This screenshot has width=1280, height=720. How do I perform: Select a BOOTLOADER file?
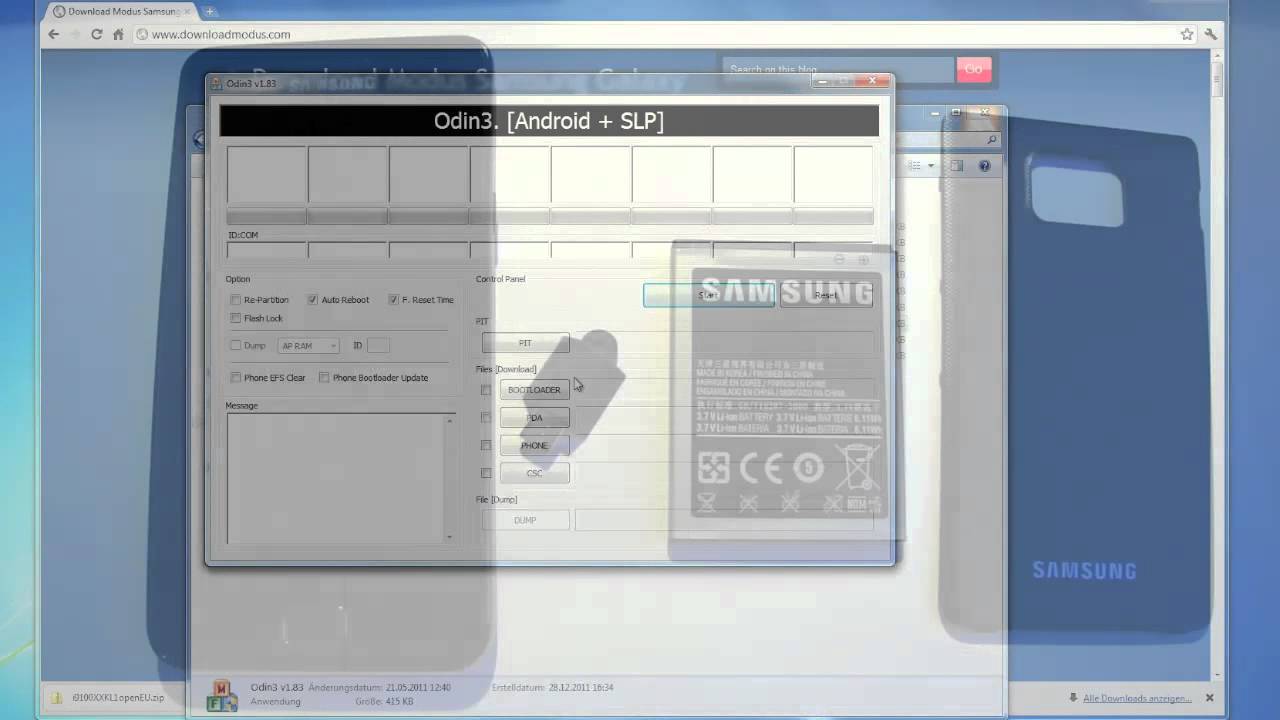[x=534, y=390]
